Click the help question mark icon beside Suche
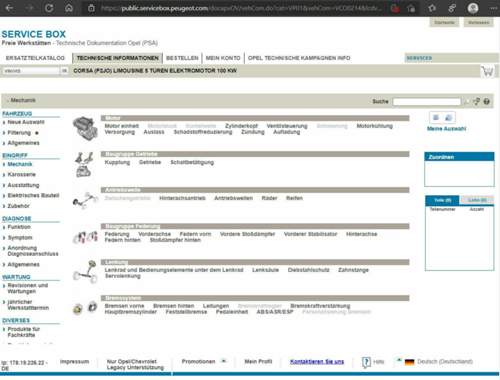 (x=487, y=101)
